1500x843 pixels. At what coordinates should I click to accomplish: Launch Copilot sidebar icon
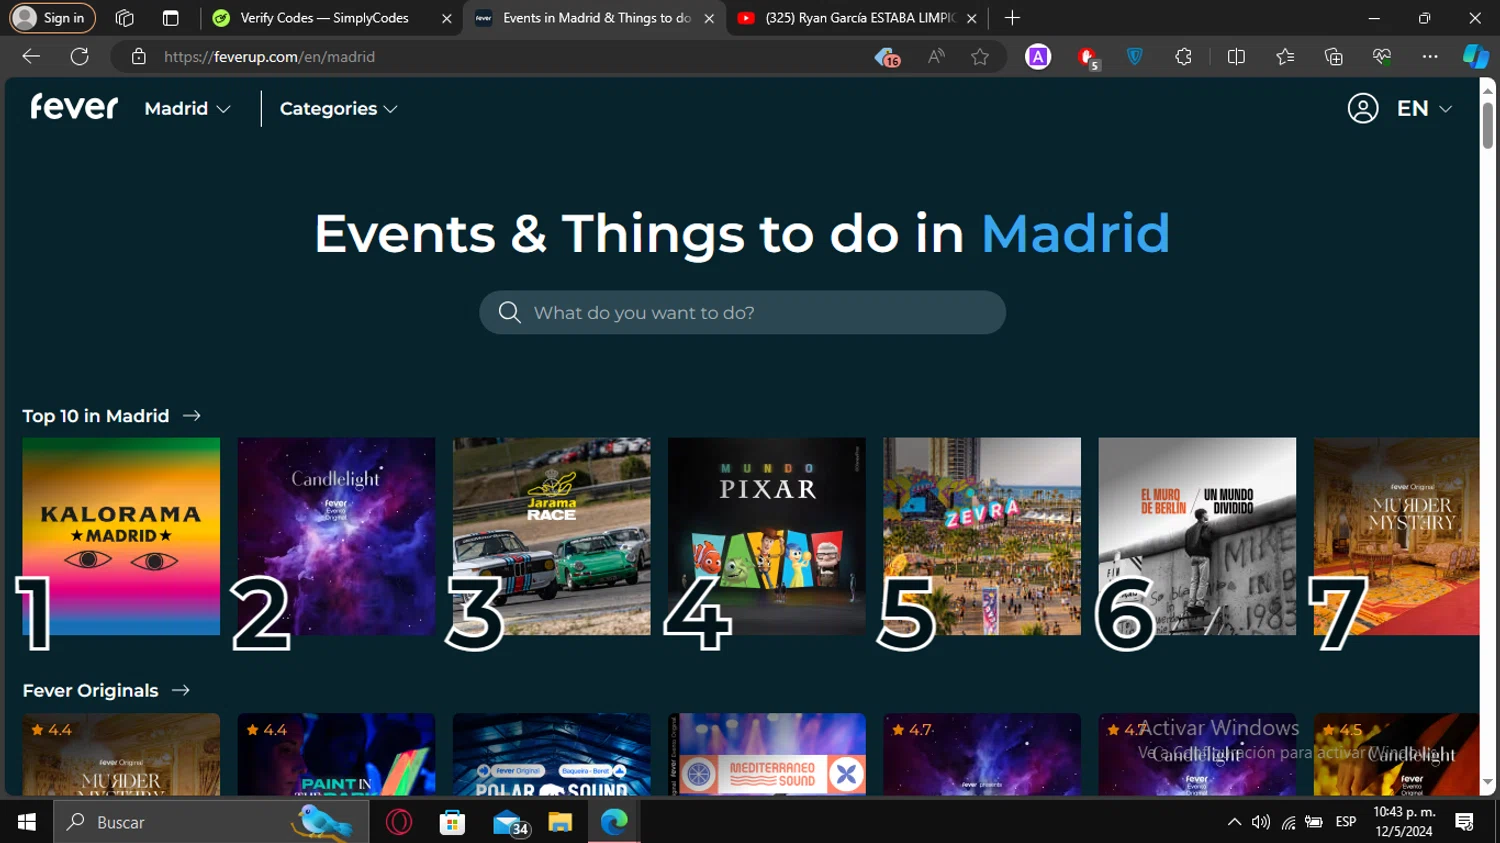tap(1475, 57)
